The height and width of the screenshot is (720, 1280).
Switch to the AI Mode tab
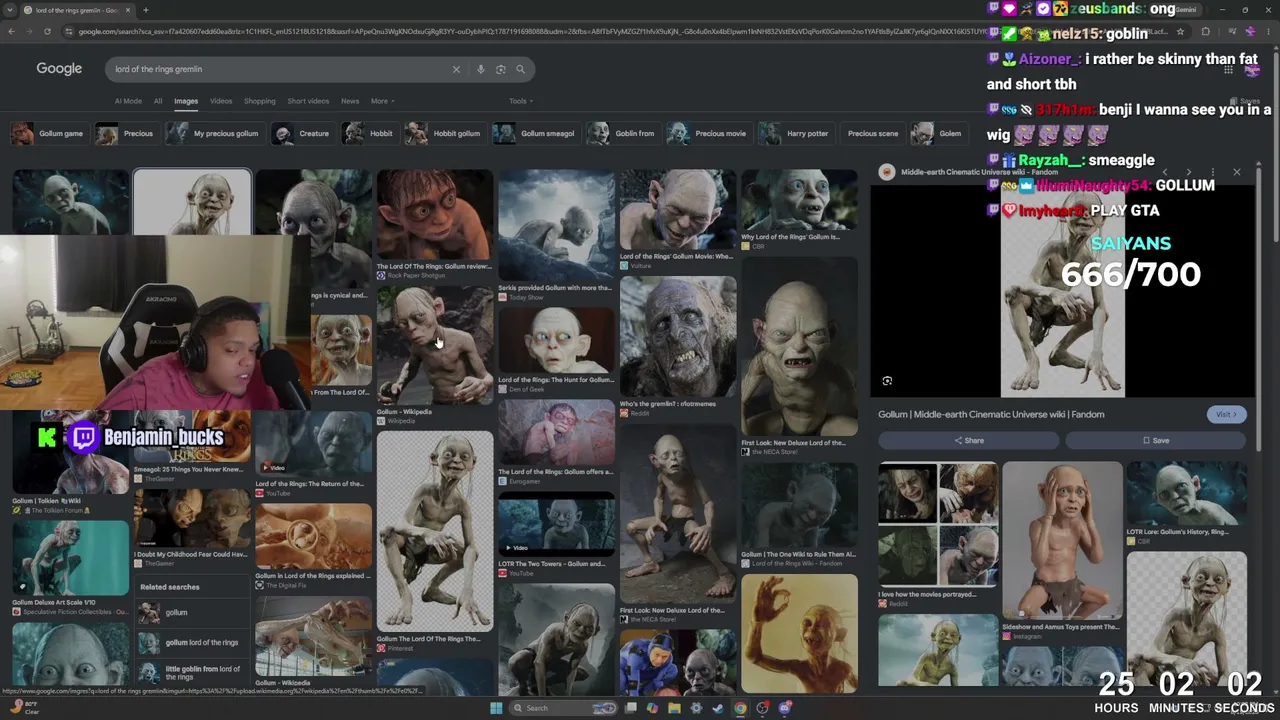click(x=128, y=101)
